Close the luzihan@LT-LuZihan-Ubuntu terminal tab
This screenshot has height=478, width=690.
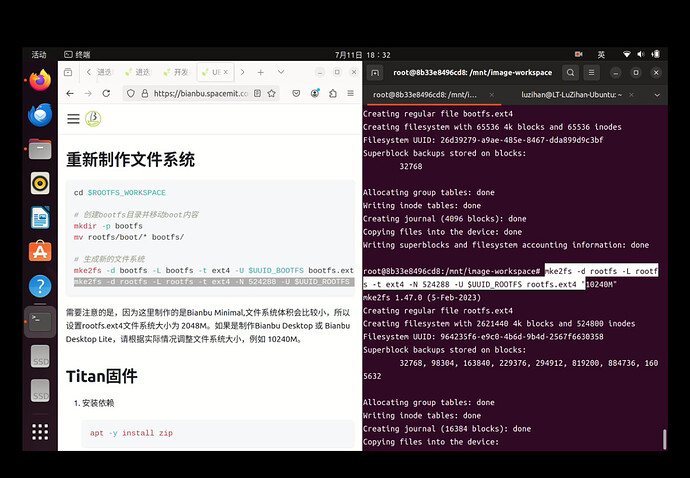[631, 95]
